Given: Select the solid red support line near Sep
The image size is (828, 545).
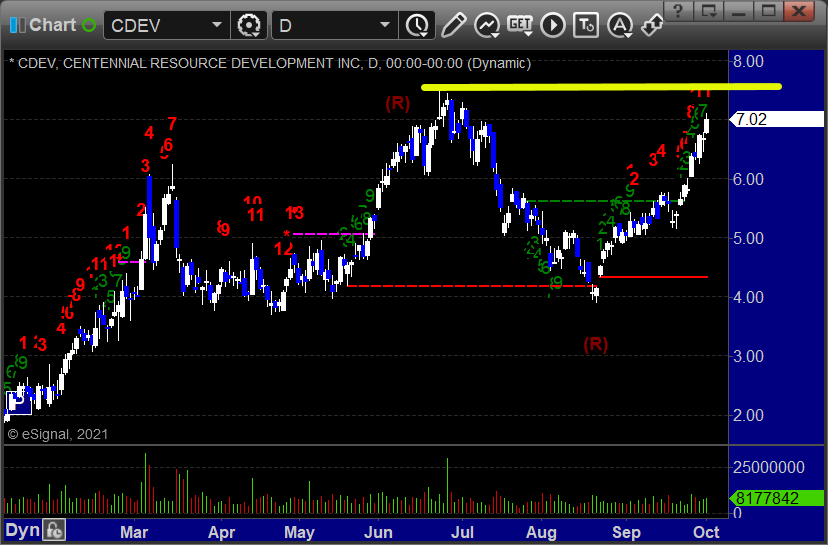Looking at the screenshot, I should click(654, 277).
